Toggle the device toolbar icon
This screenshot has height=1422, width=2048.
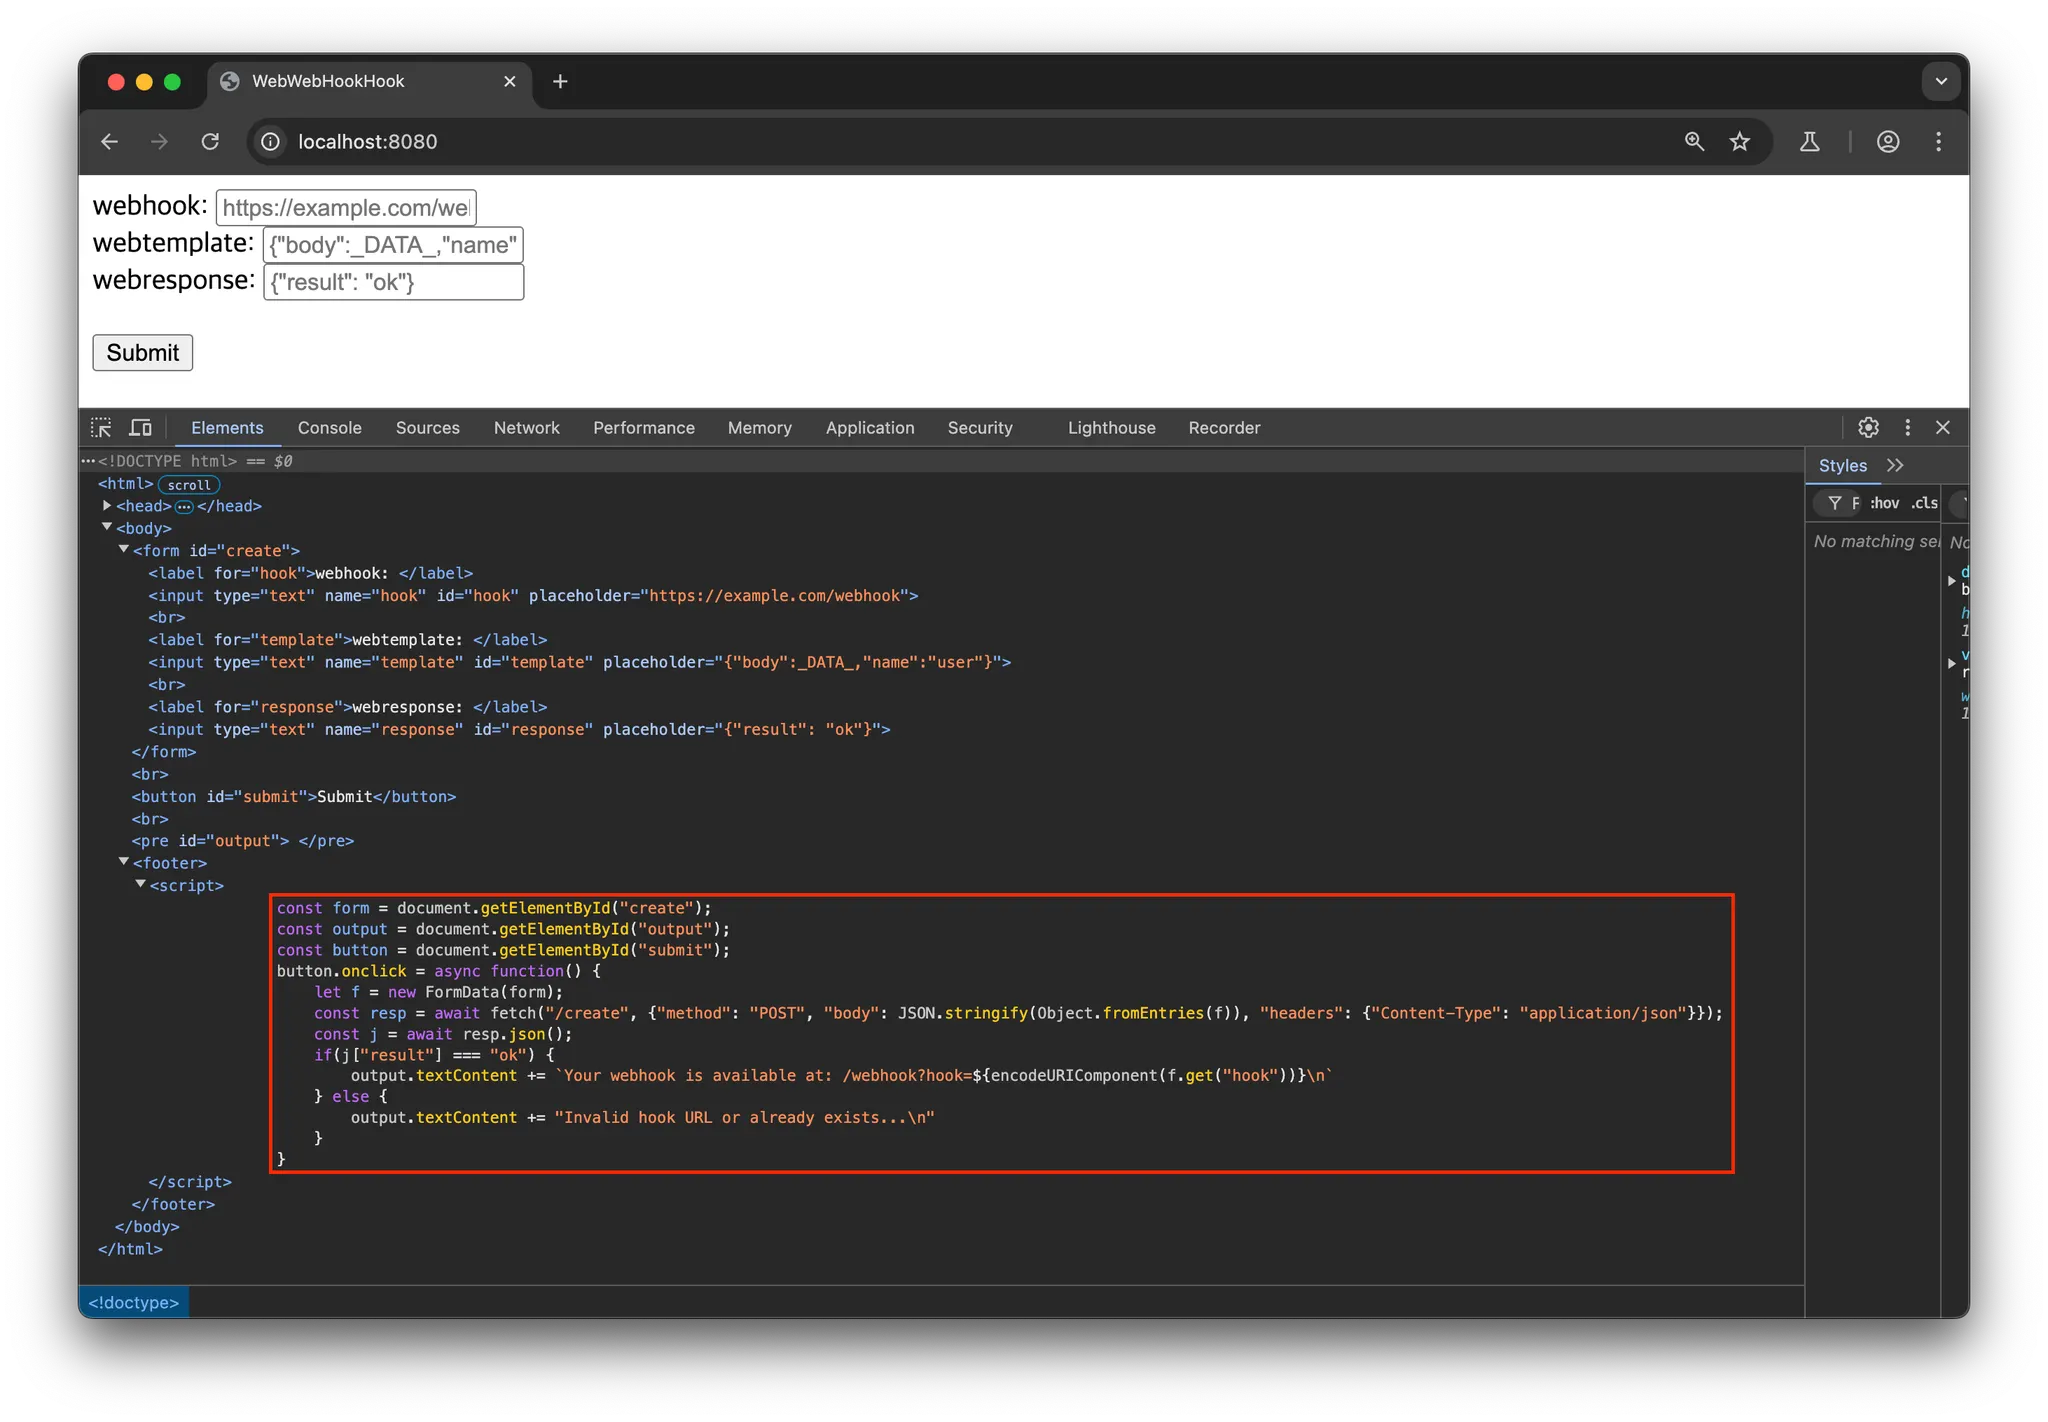click(141, 428)
